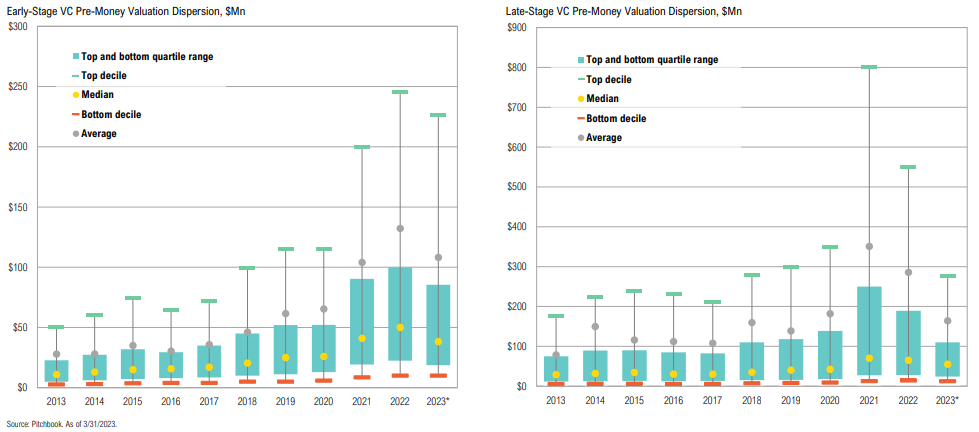Screen dimensions: 979x432
Task: Click the 2018 x-axis label on Late-Stage chart
Action: pos(751,400)
